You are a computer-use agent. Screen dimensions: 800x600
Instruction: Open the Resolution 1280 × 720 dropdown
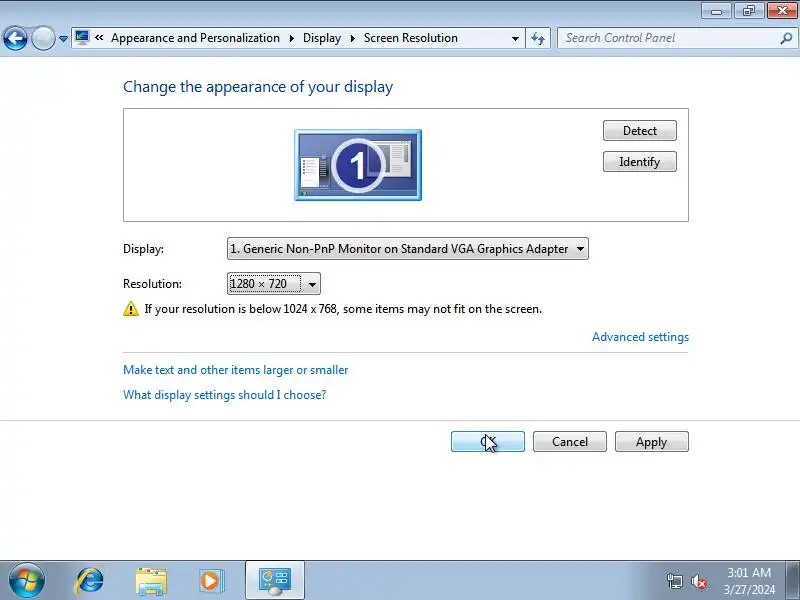(x=274, y=284)
